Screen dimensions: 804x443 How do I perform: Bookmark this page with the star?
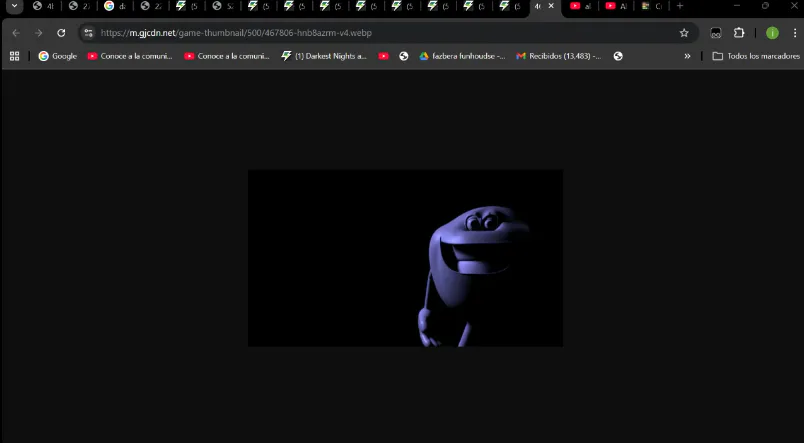pyautogui.click(x=684, y=33)
